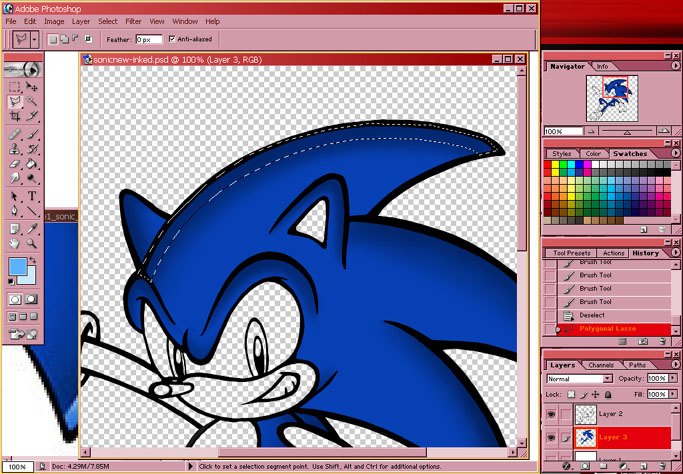Select the Type tool
The height and width of the screenshot is (474, 683).
coord(31,196)
